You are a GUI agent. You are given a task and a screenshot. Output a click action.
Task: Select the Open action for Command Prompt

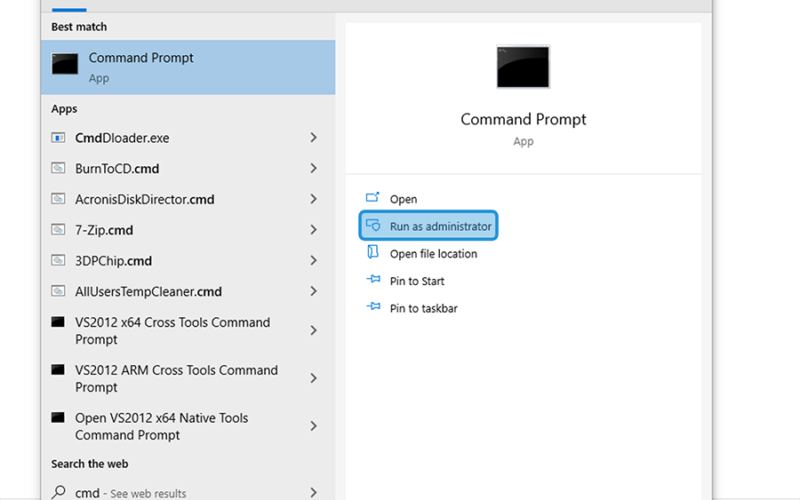coord(403,199)
